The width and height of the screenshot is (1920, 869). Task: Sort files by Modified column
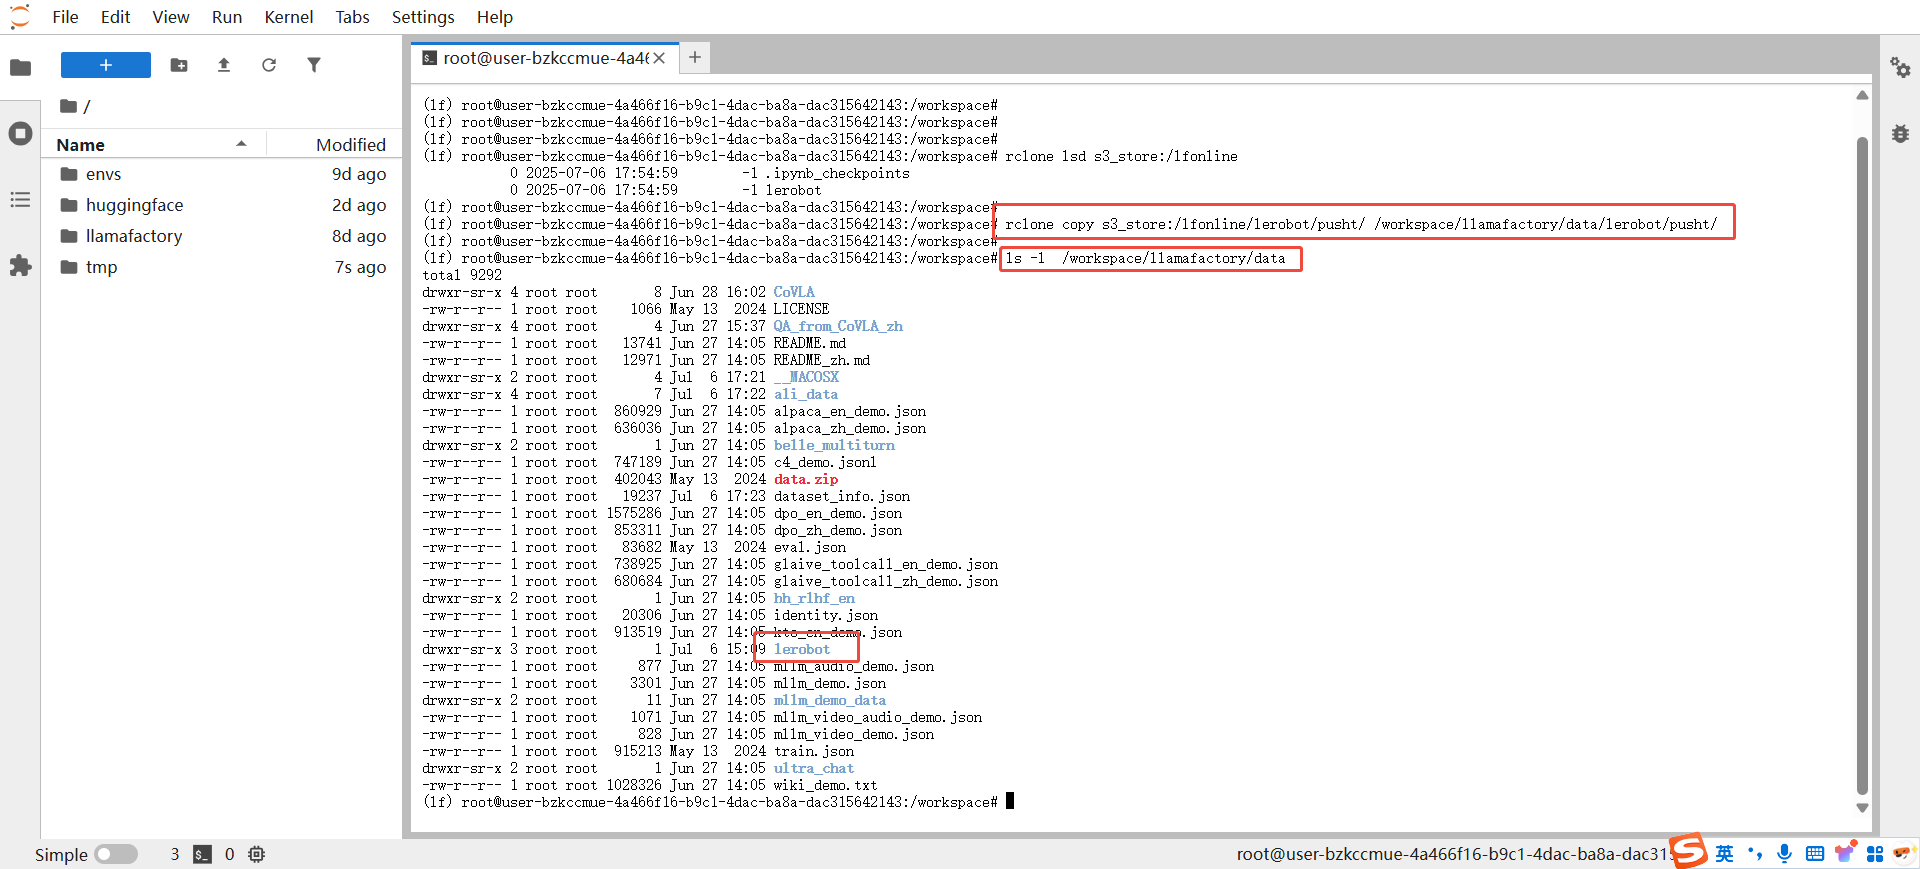coord(350,145)
